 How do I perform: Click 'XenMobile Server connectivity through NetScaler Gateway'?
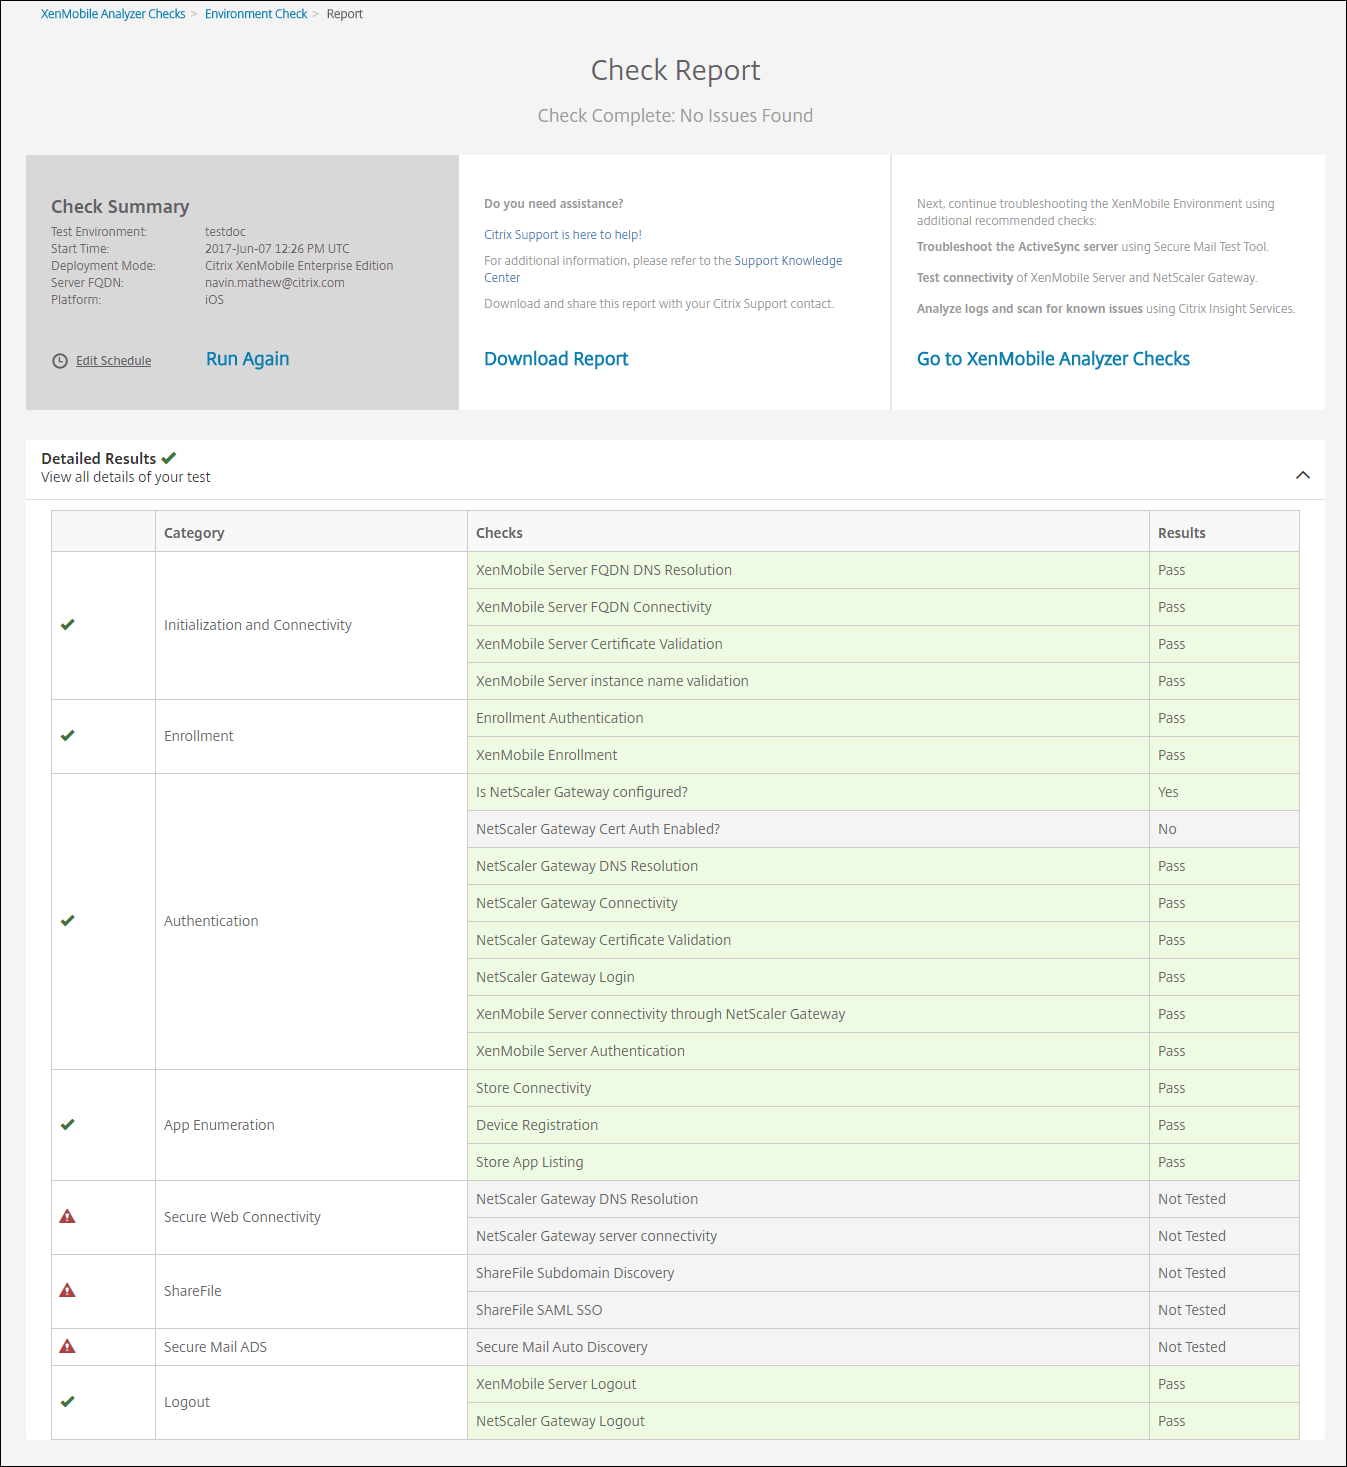point(808,1014)
